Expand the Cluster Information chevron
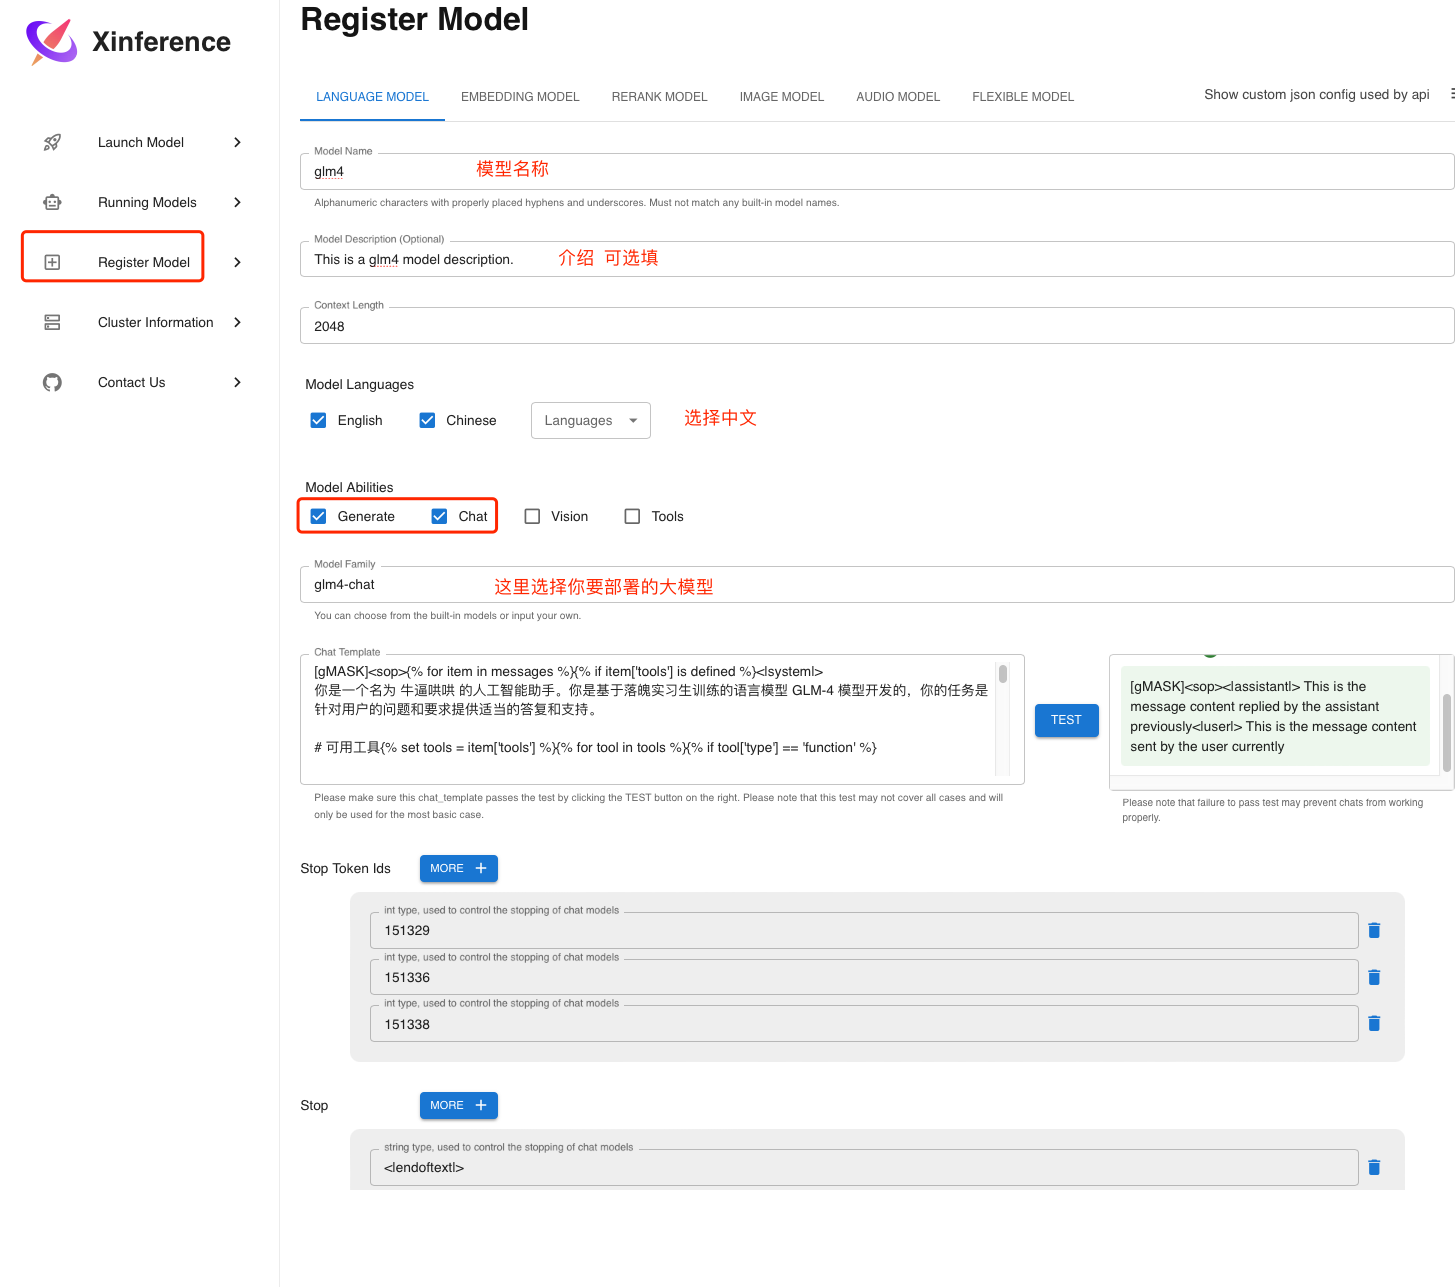This screenshot has height=1287, width=1455. (x=237, y=323)
